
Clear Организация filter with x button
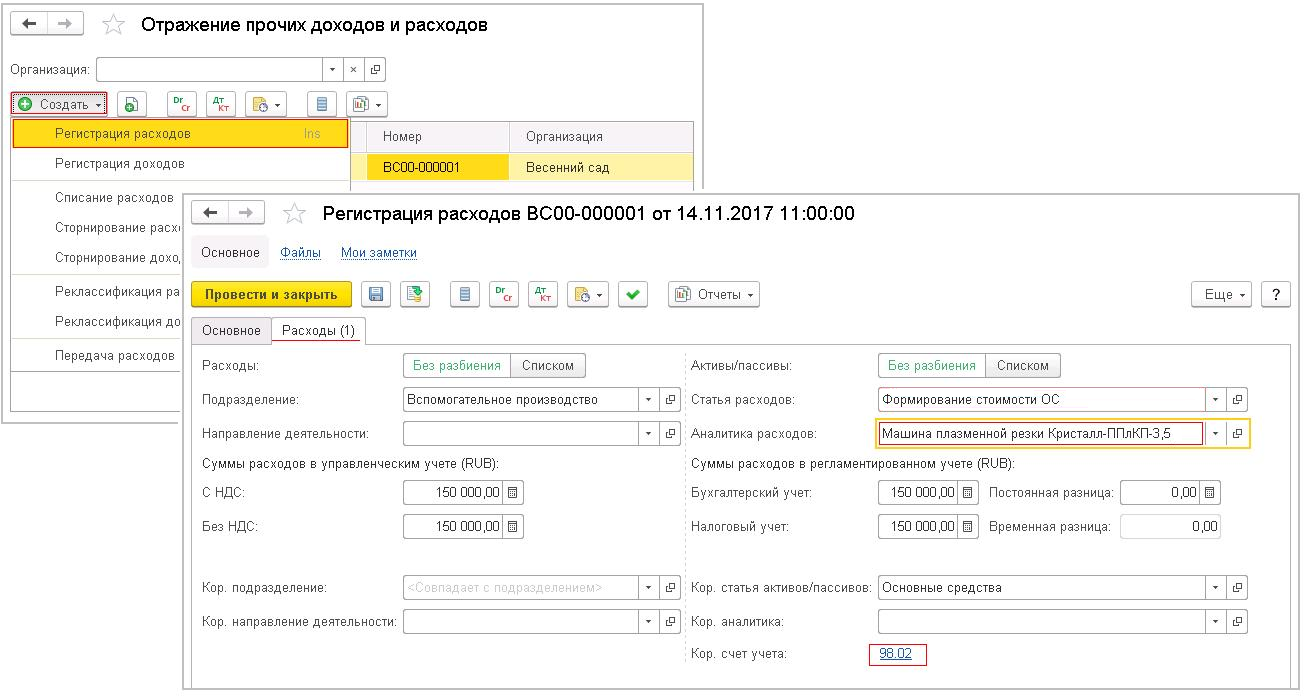click(354, 70)
